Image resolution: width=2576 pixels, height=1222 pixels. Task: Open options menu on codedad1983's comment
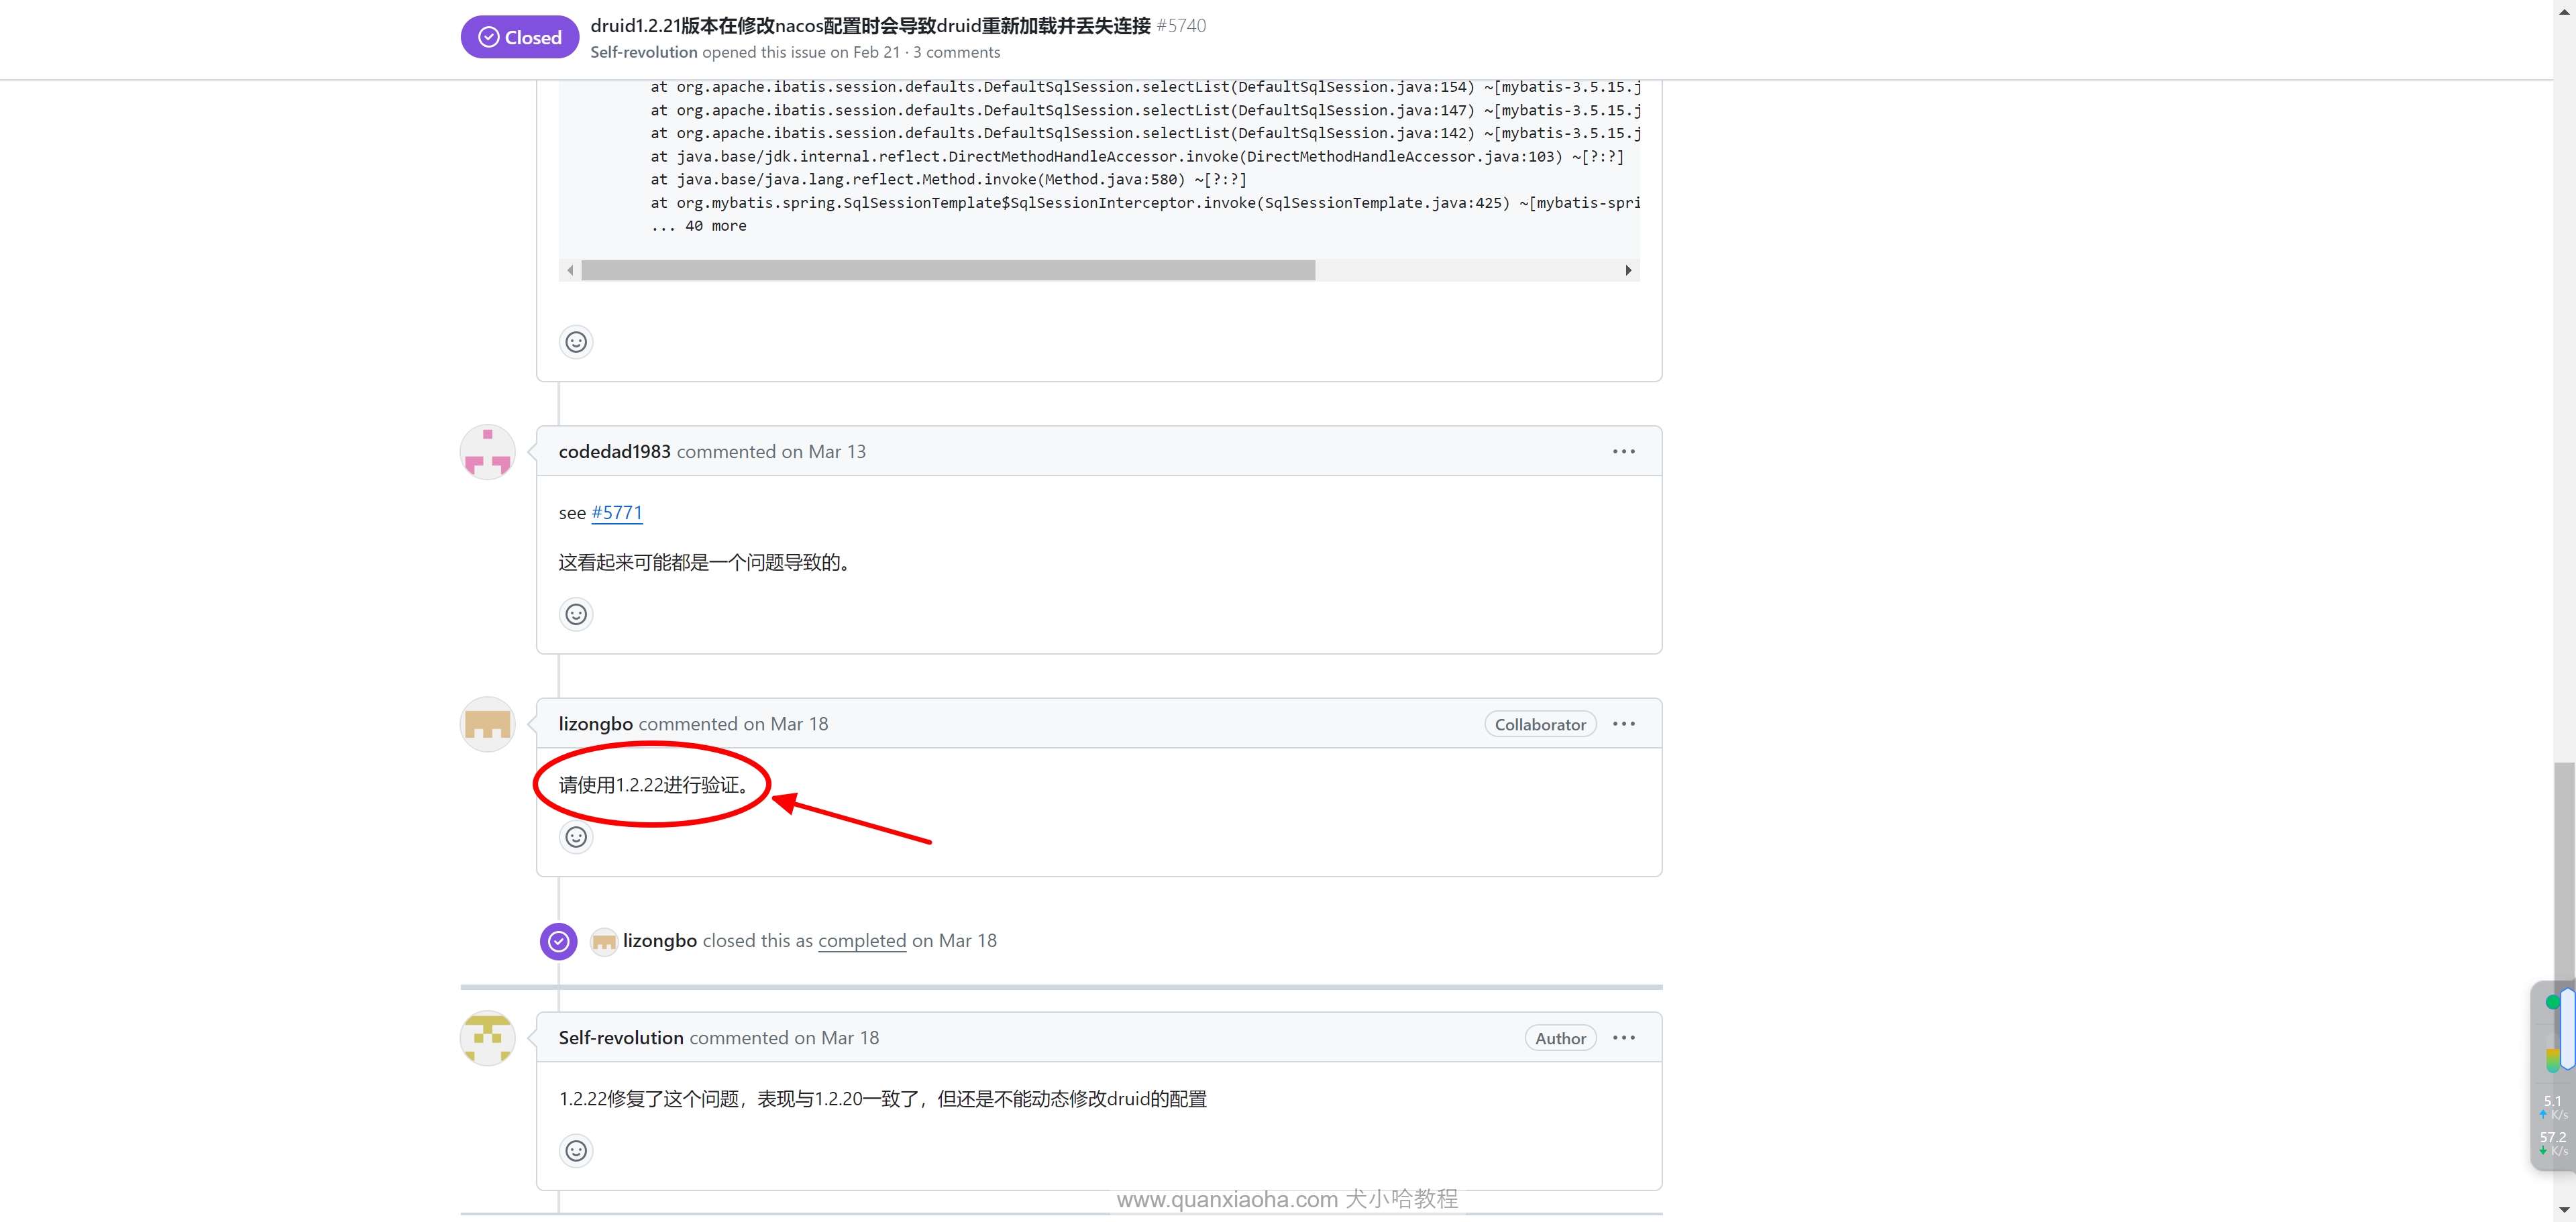(x=1623, y=452)
